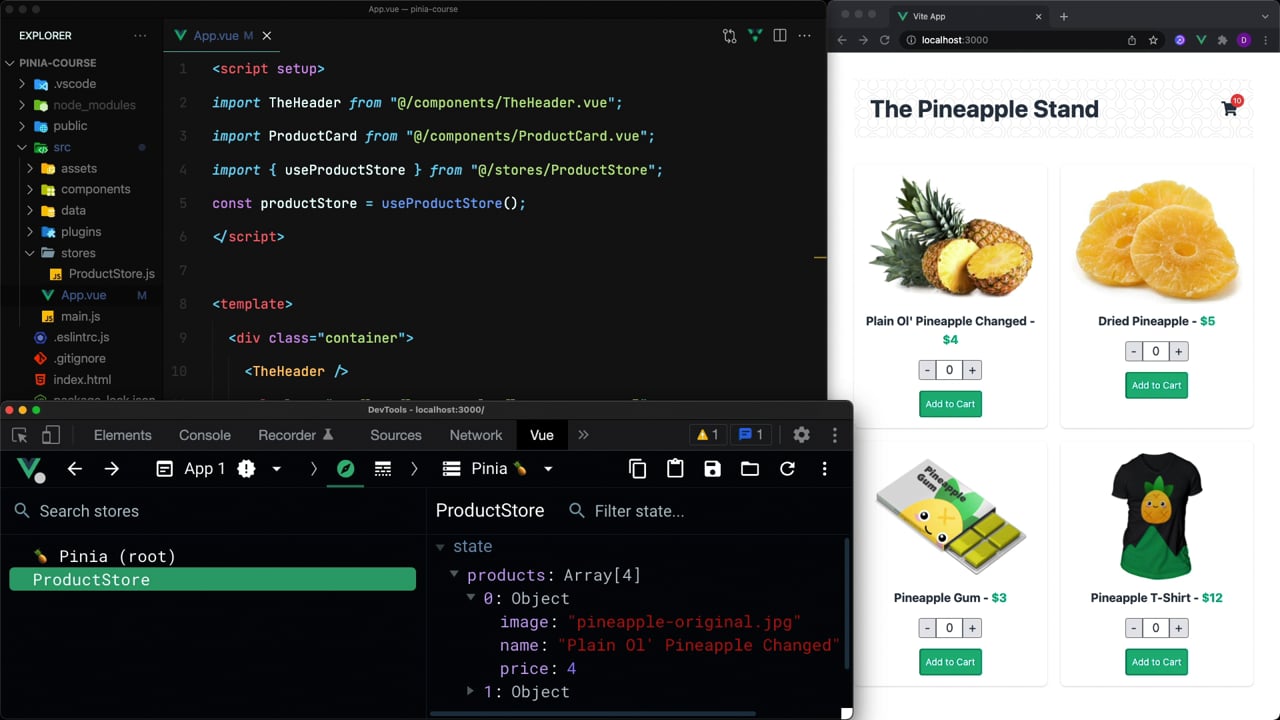Open App 1 selector dropdown
Image resolution: width=1280 pixels, height=720 pixels.
pos(219,469)
